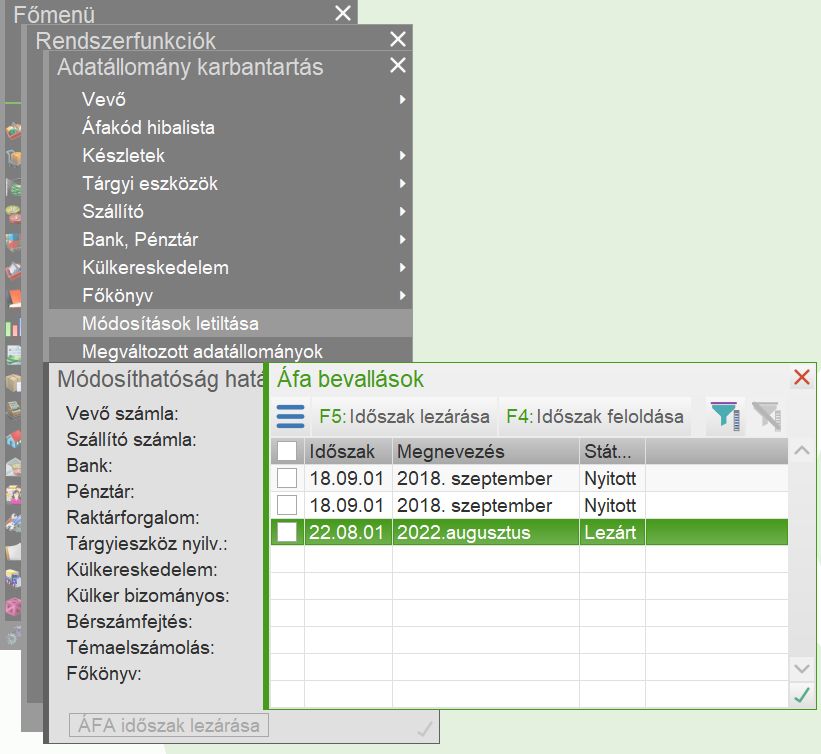
Task: Click F4: Időszak feloldása button
Action: 594,416
